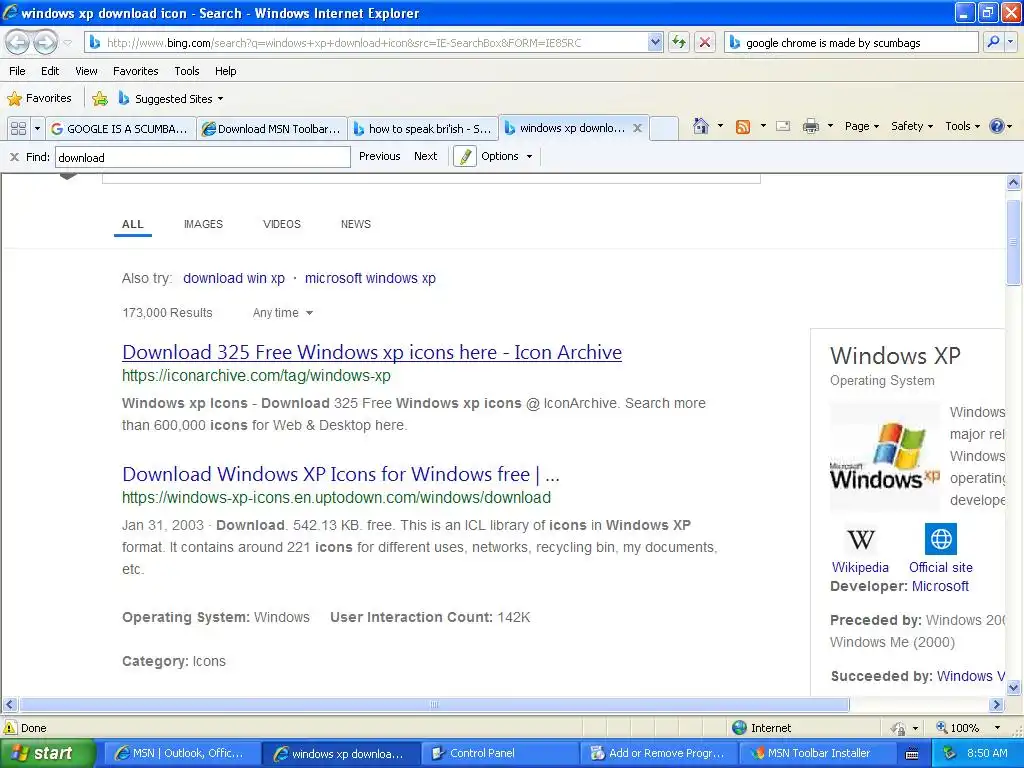Open RSS feeds icon
Viewport: 1024px width, 768px height.
(x=743, y=127)
